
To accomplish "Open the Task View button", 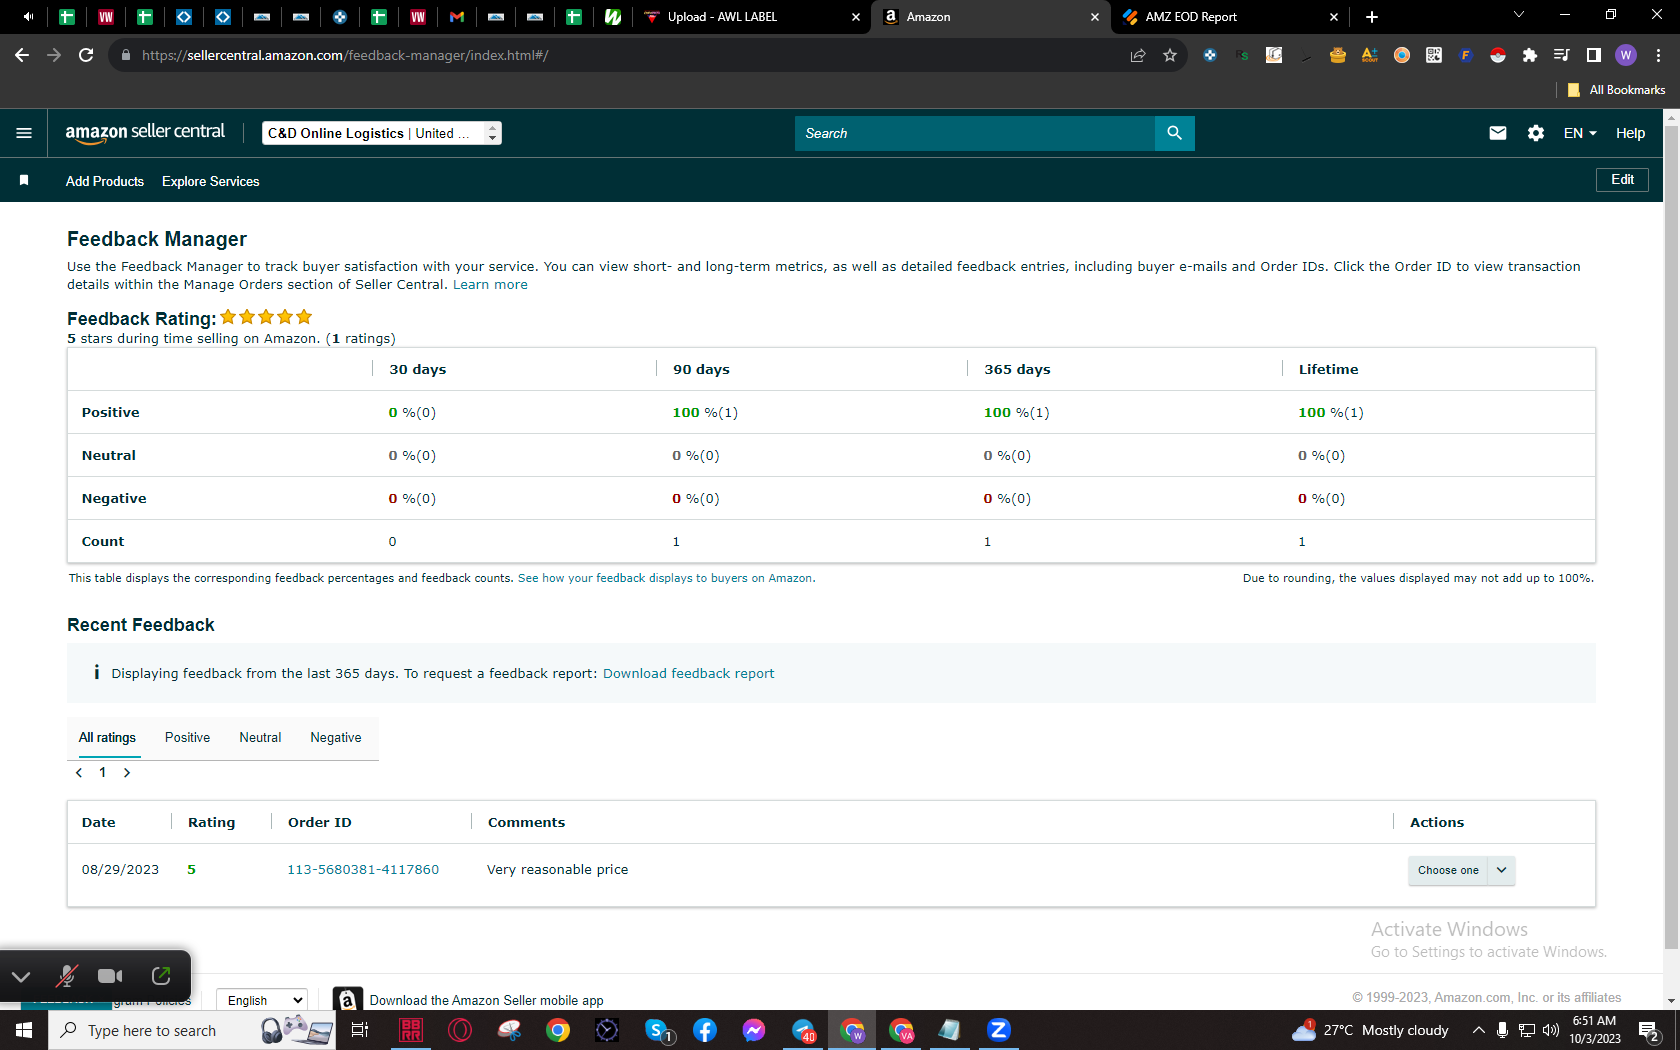I will point(360,1030).
